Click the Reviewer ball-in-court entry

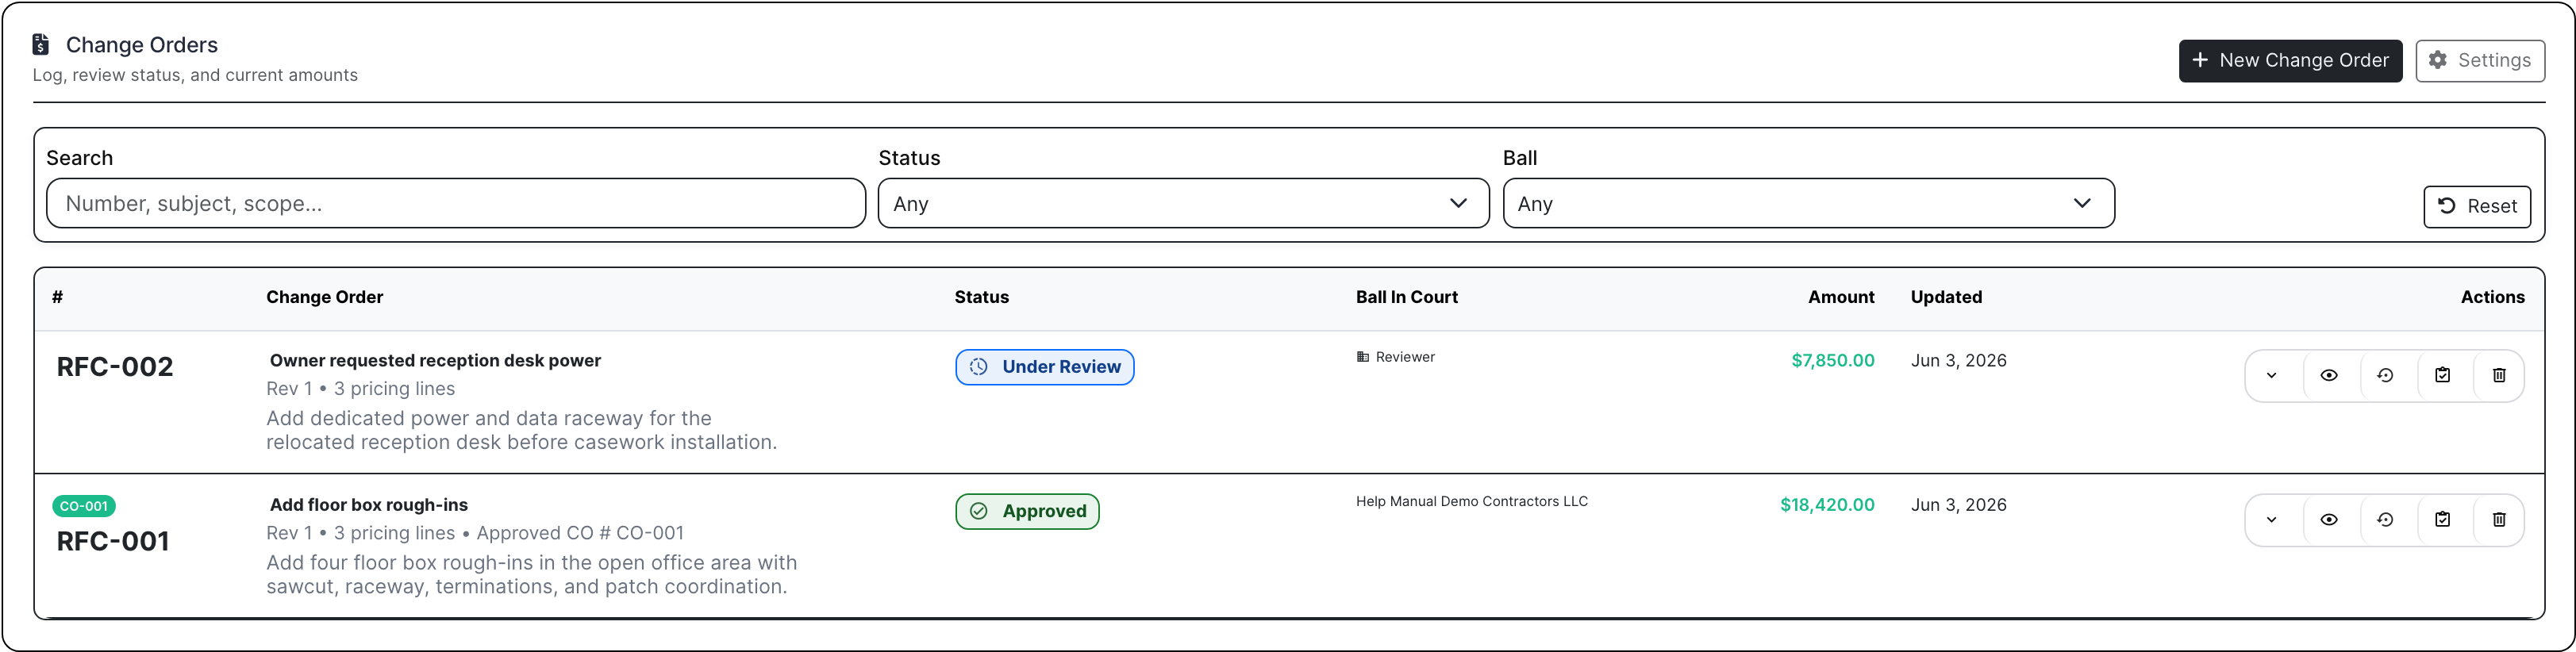point(1395,357)
